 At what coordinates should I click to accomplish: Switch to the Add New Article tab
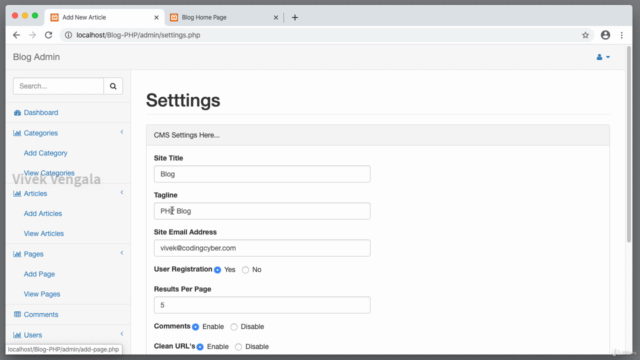tap(104, 18)
